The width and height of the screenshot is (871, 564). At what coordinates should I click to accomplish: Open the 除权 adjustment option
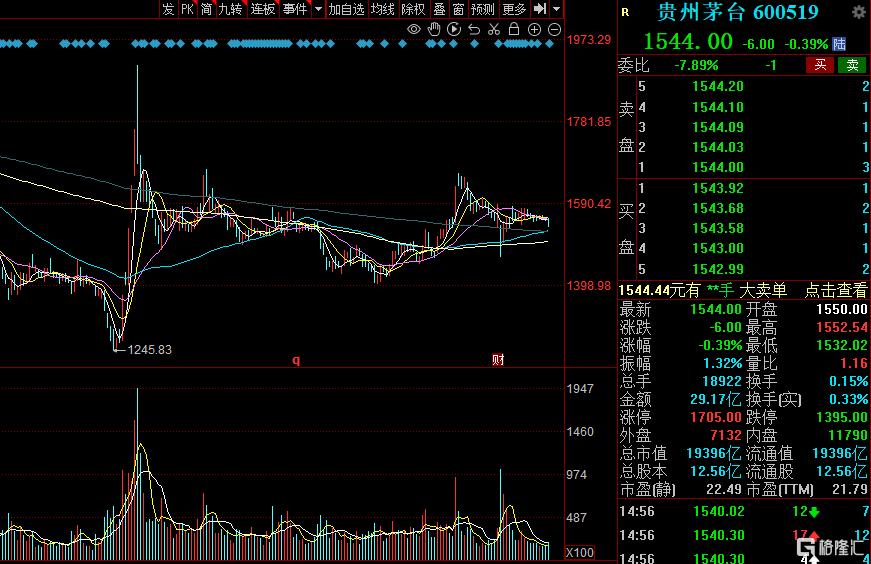click(x=413, y=9)
